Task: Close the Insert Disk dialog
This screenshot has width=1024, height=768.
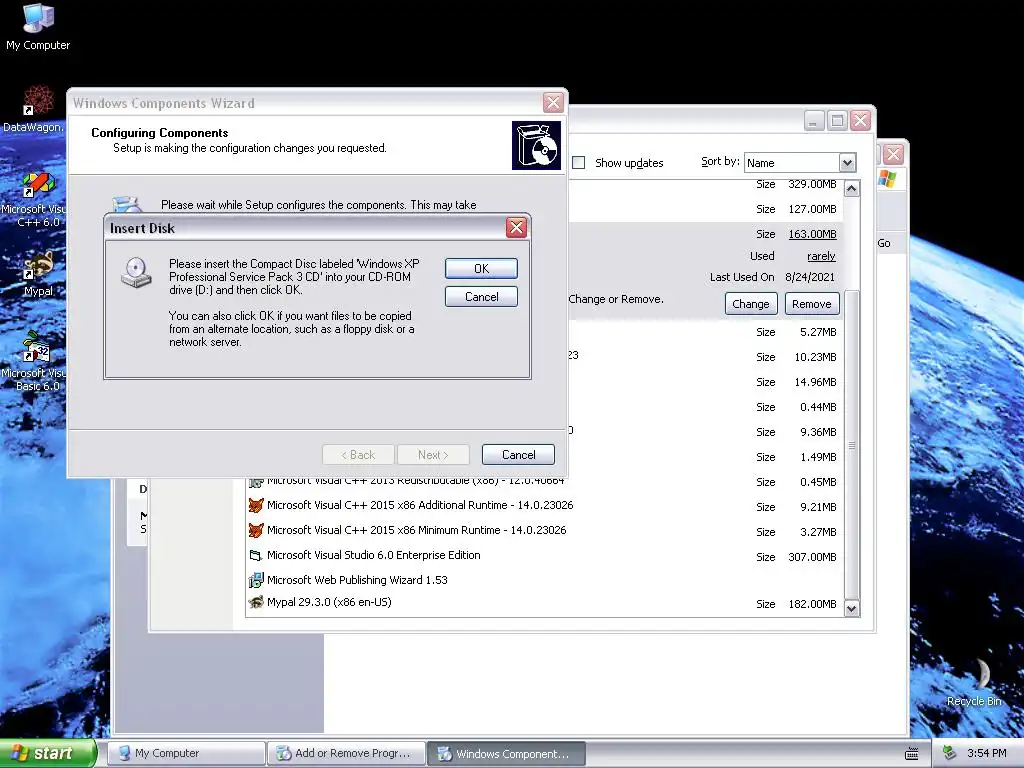Action: click(517, 227)
